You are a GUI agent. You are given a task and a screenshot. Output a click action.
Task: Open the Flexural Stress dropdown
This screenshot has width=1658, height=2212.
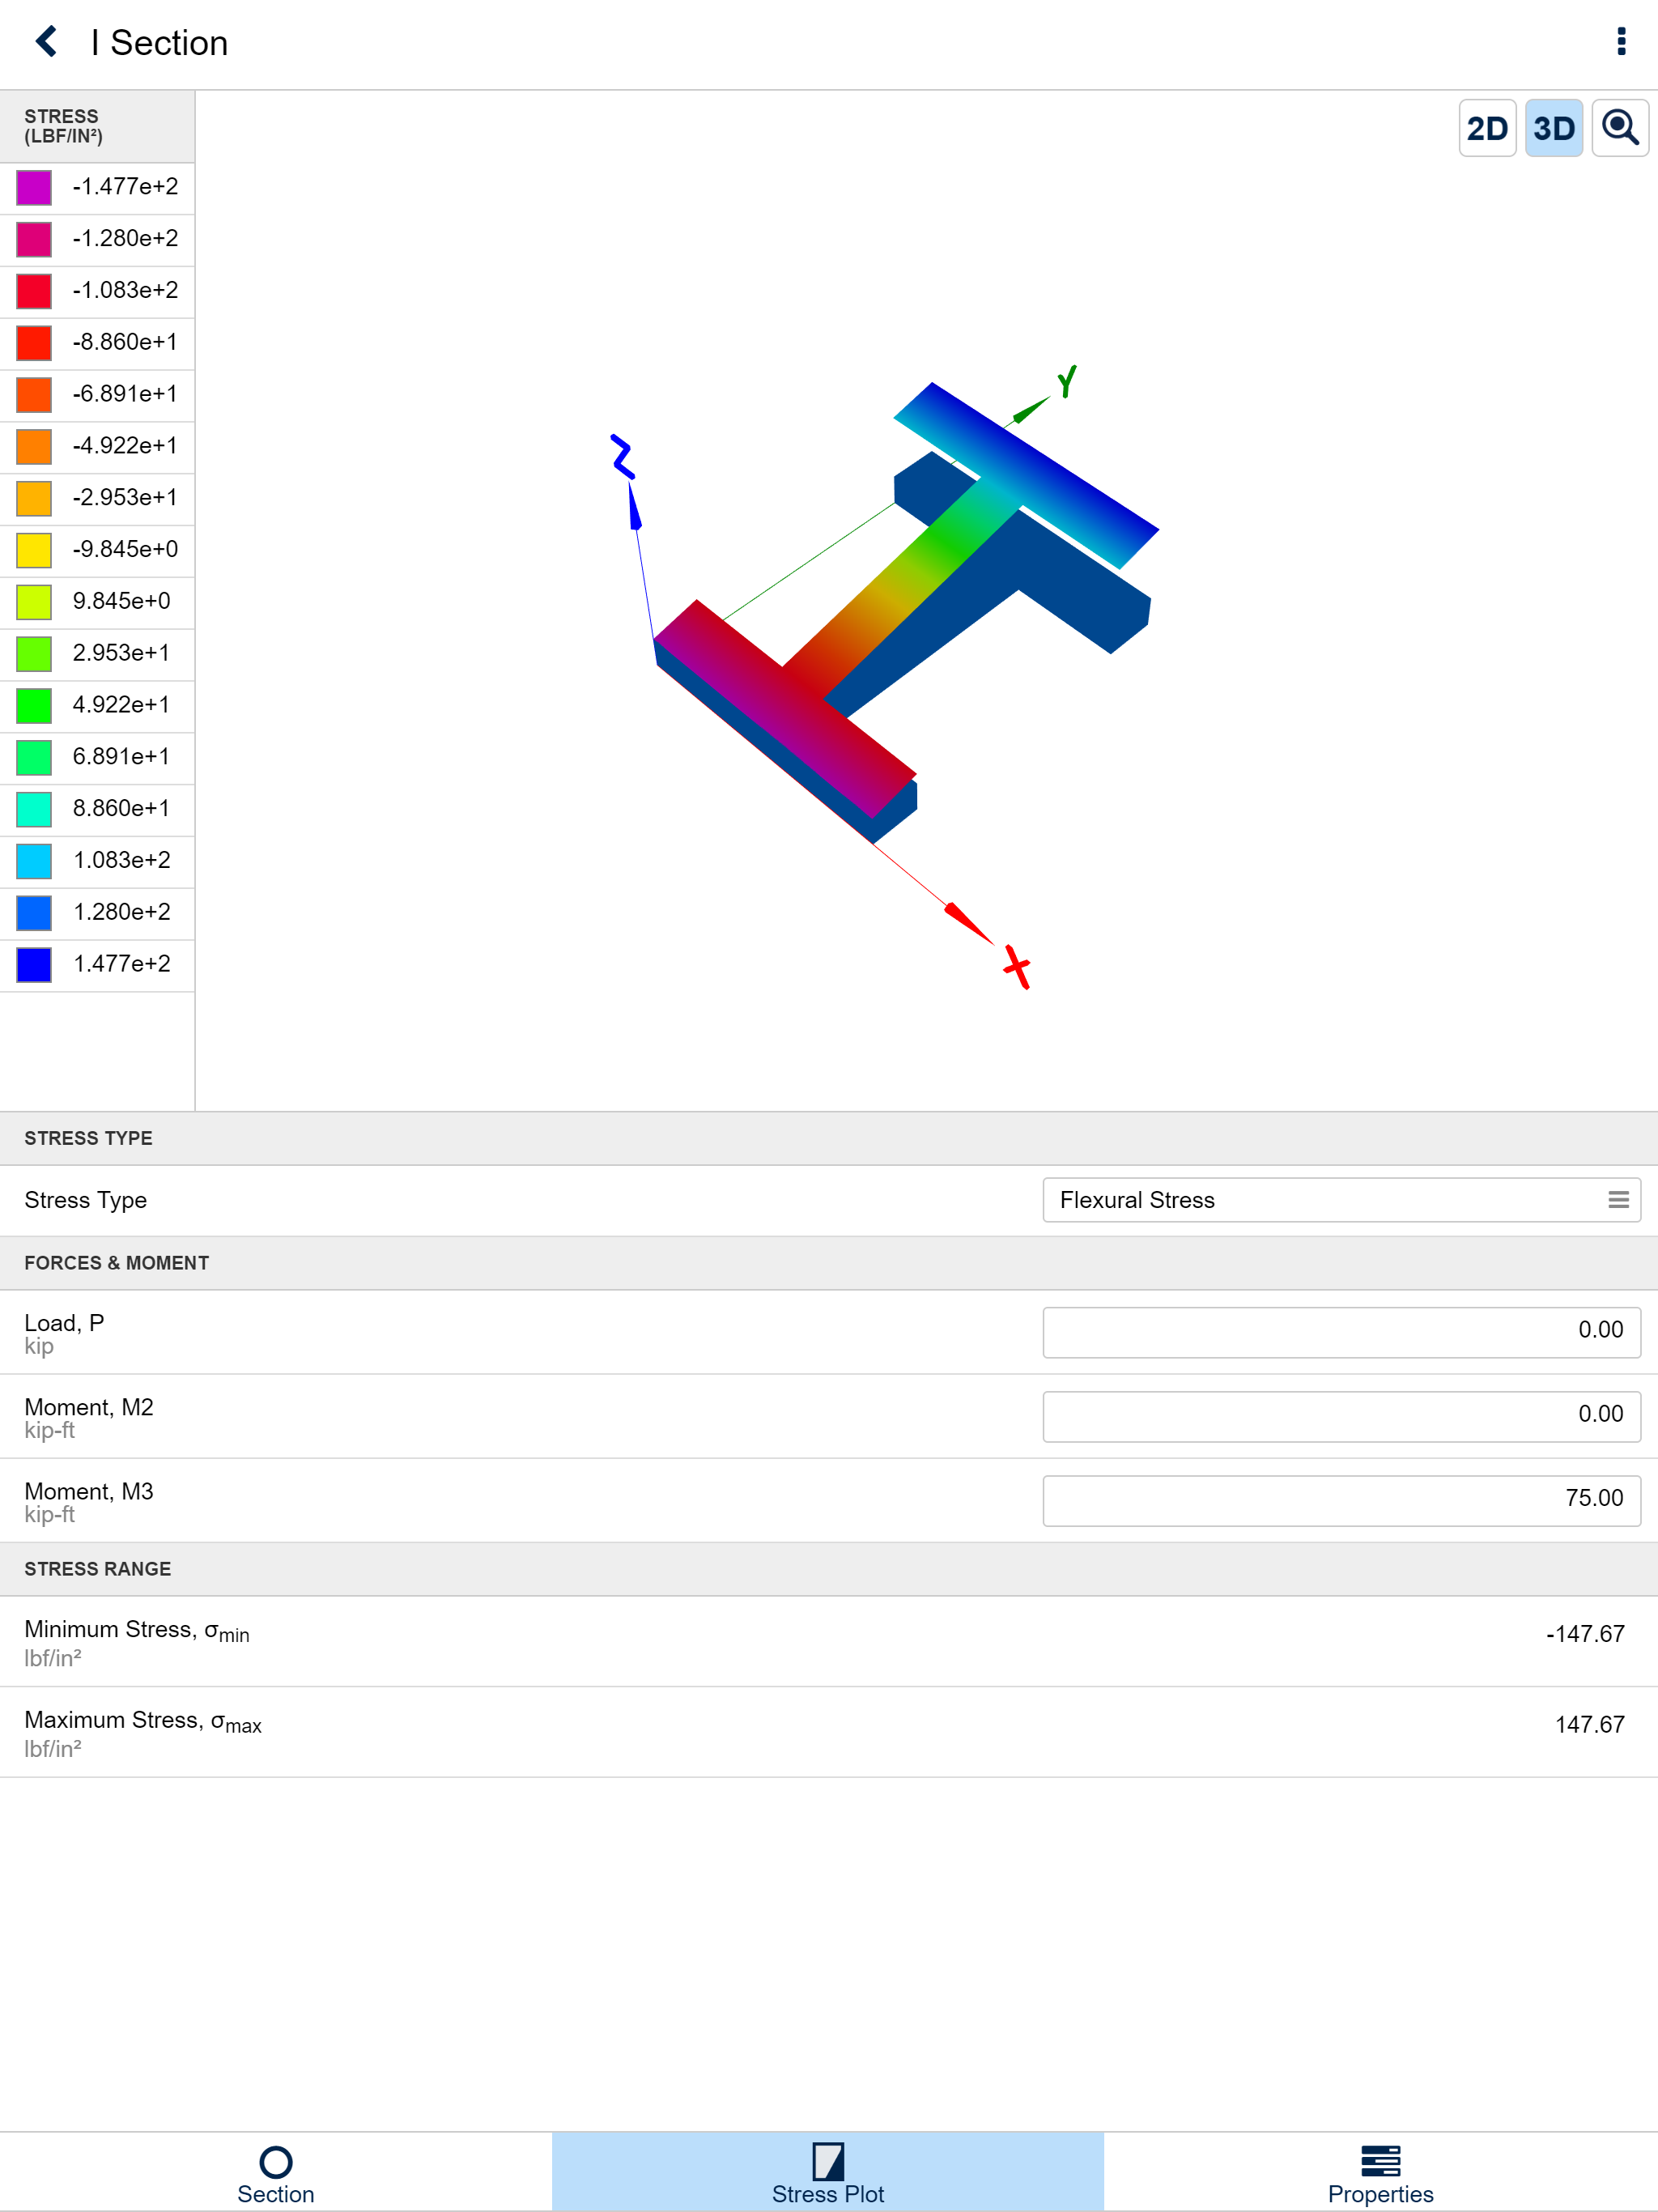1340,1200
